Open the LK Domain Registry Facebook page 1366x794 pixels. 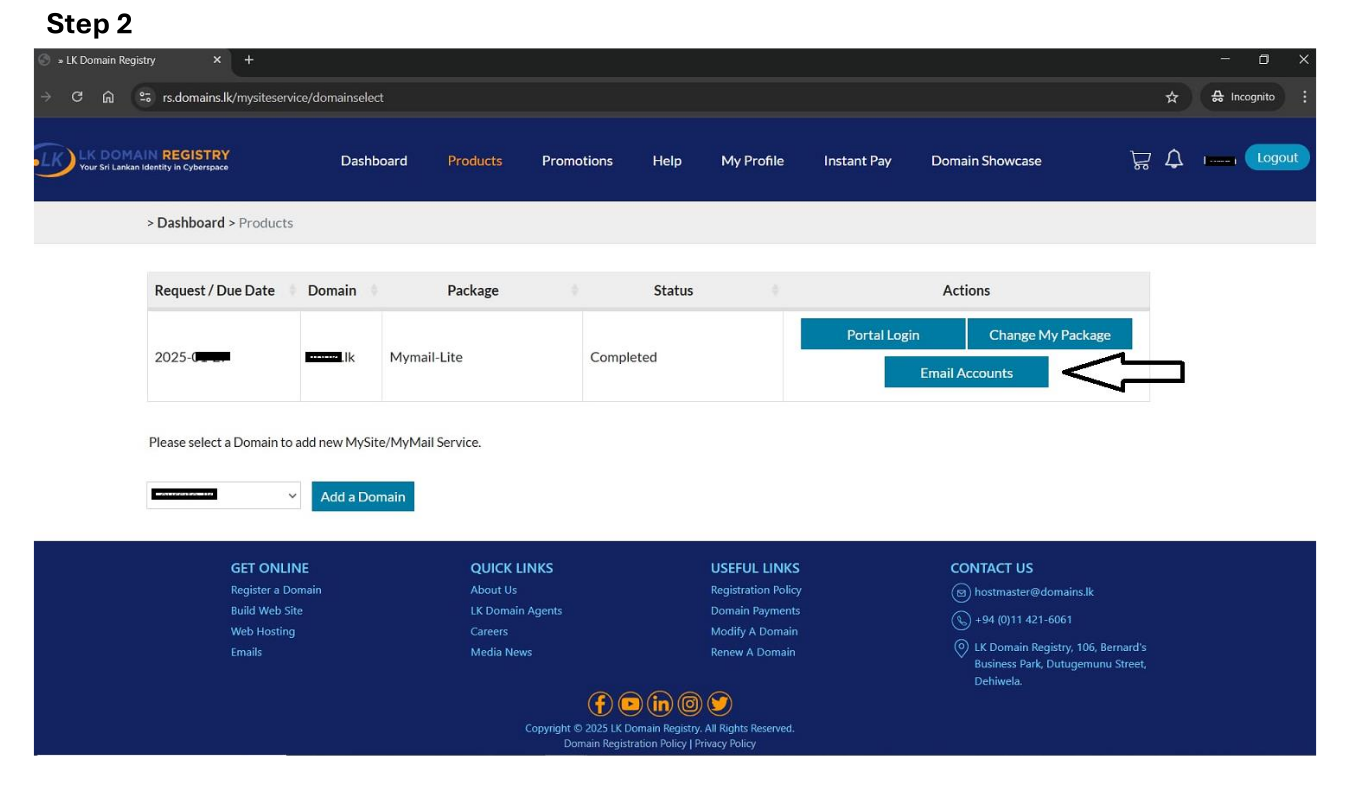click(x=600, y=703)
